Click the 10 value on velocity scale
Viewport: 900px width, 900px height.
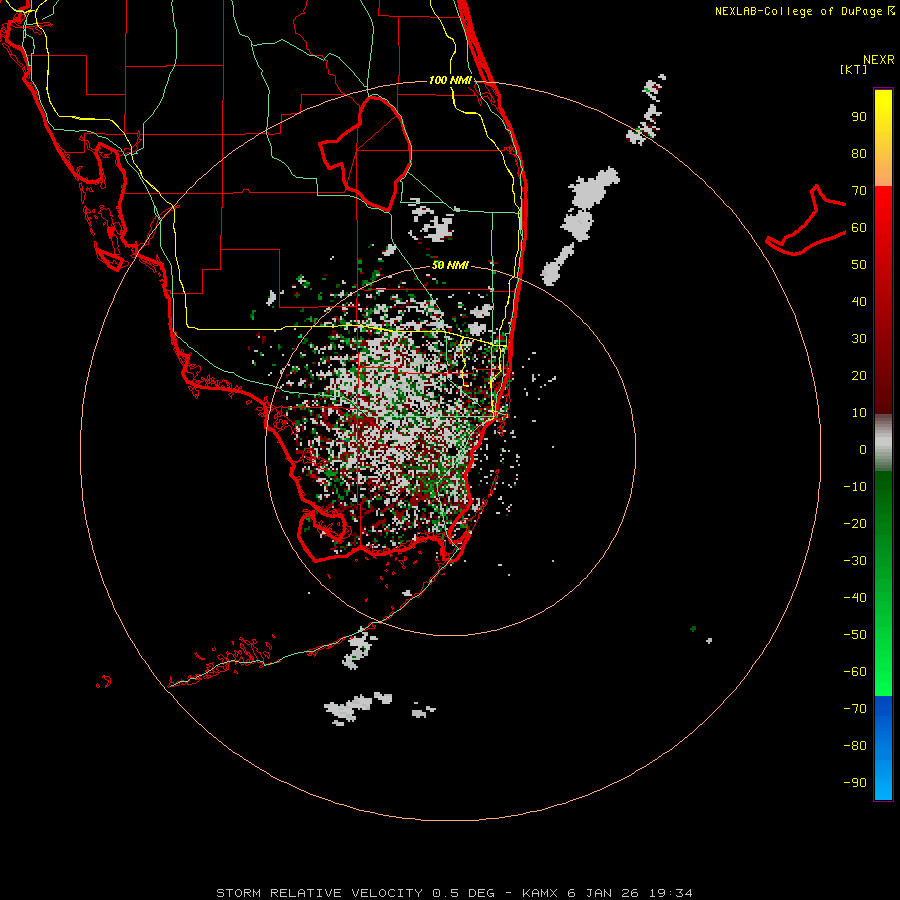coord(859,413)
